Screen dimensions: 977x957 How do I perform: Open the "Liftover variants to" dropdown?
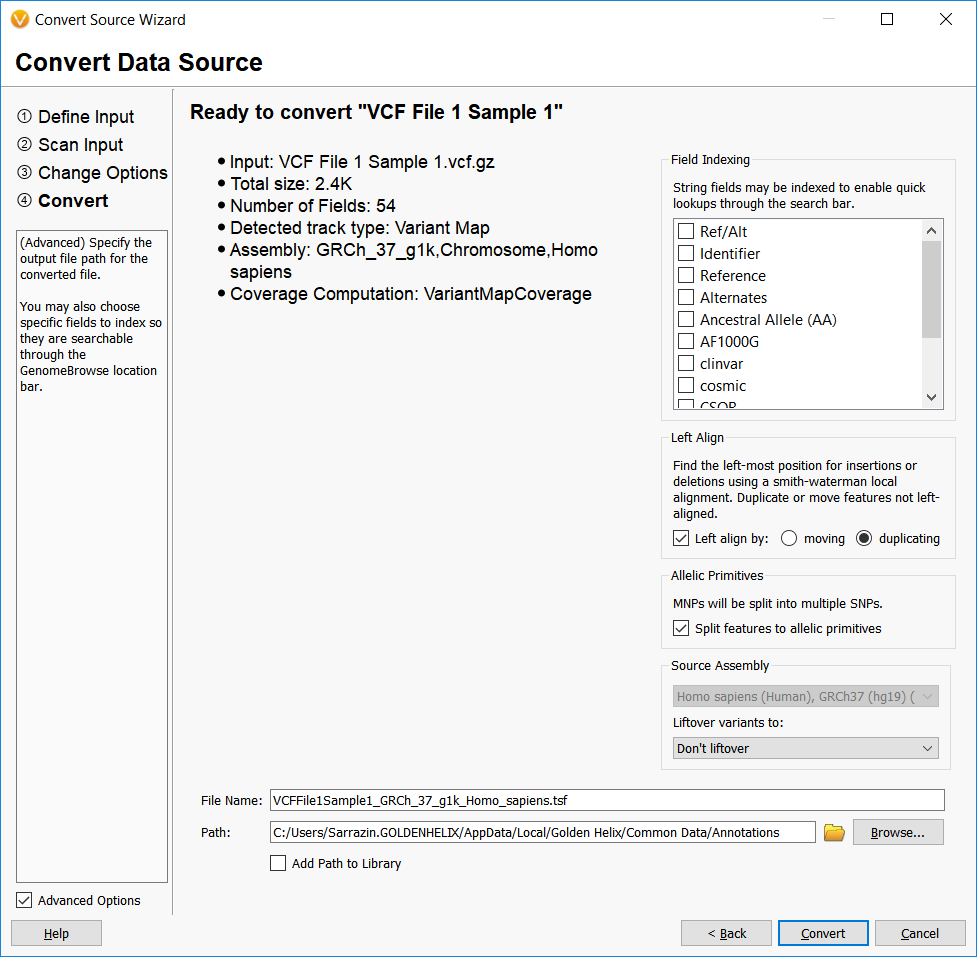tap(805, 747)
